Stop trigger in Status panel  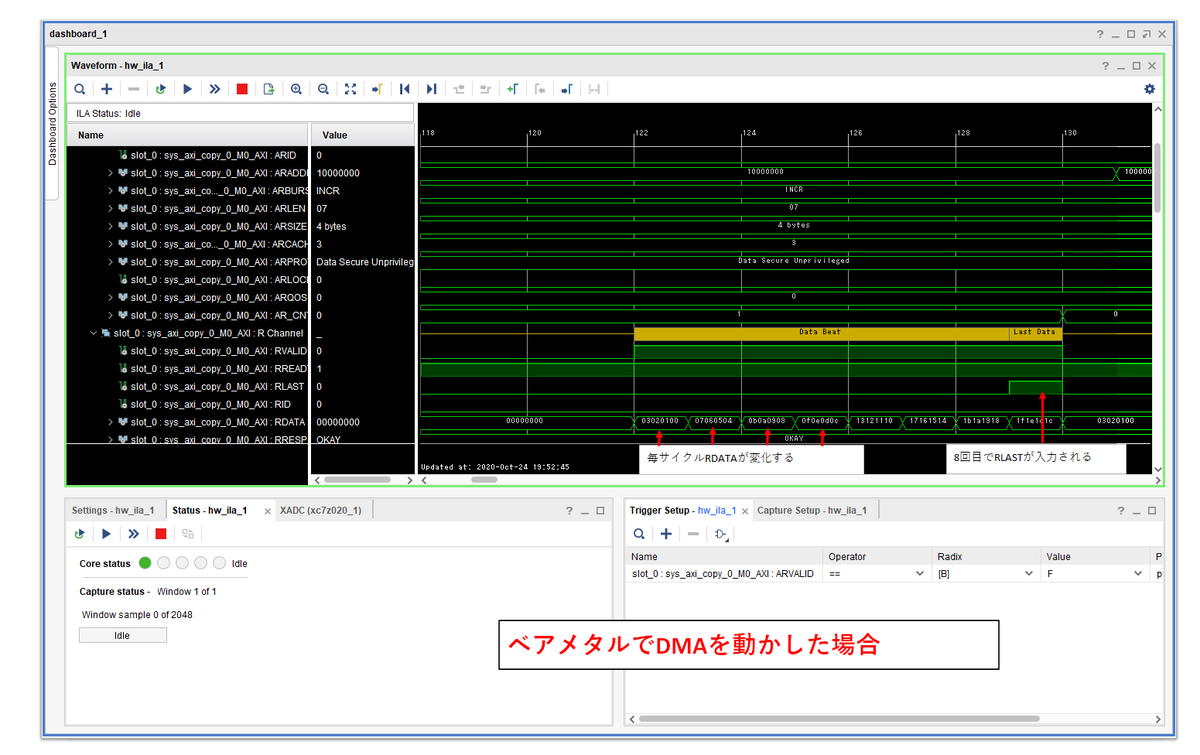coord(160,534)
